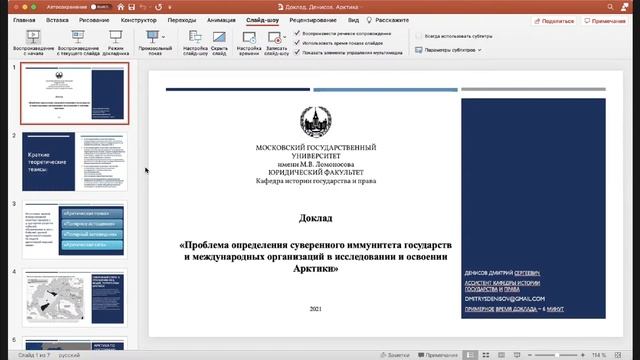Open the Конструктор tab

(x=138, y=20)
